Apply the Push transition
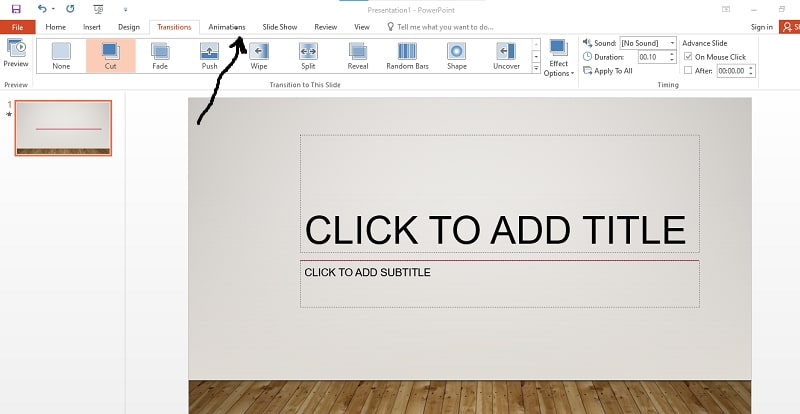The image size is (800, 414). click(209, 56)
